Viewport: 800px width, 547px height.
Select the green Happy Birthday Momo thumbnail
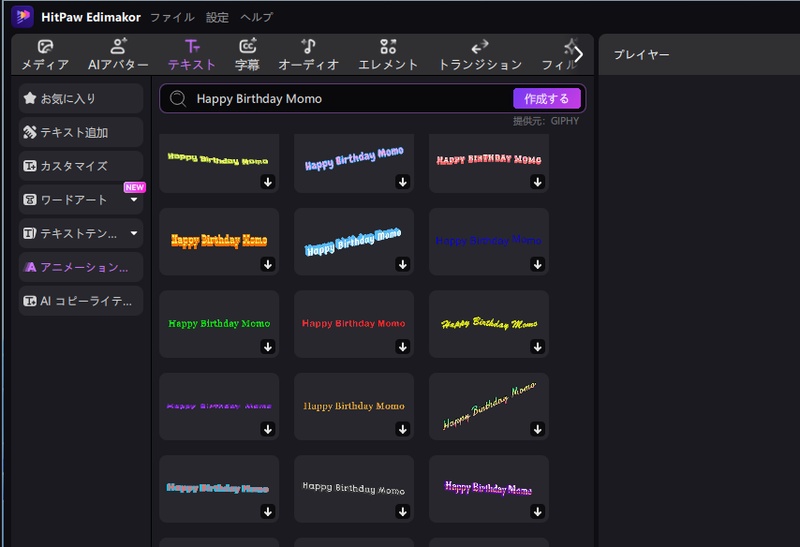point(219,324)
